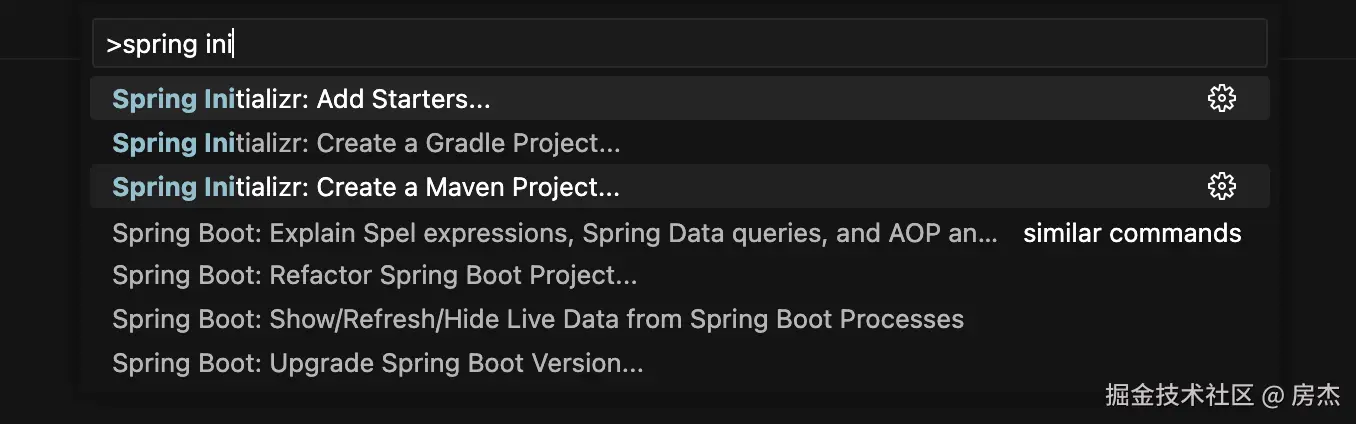
Task: Run Spring Initializr: Add Starters command
Action: click(x=400, y=99)
